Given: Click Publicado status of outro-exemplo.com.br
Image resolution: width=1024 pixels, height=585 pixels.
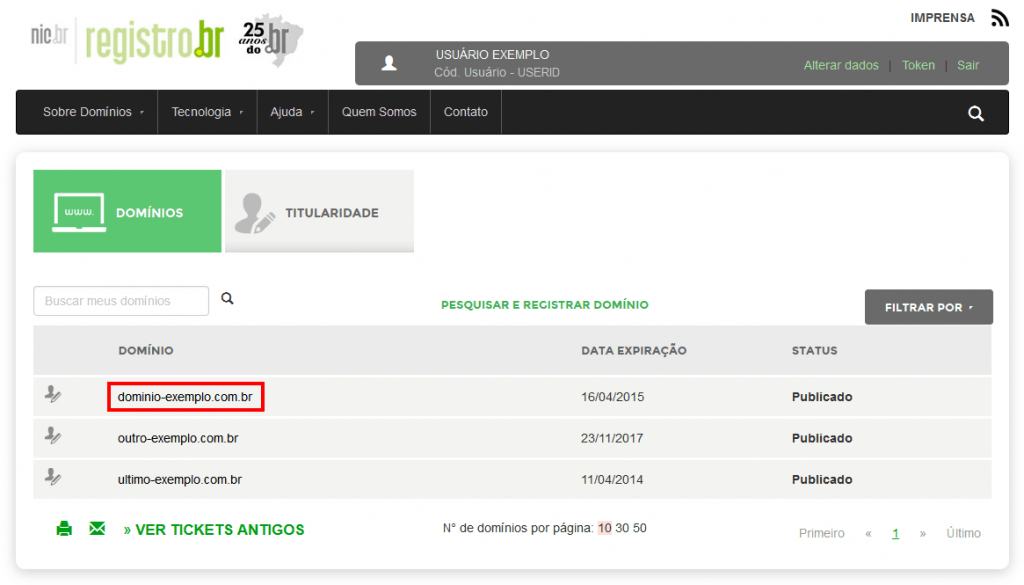Looking at the screenshot, I should (x=822, y=438).
